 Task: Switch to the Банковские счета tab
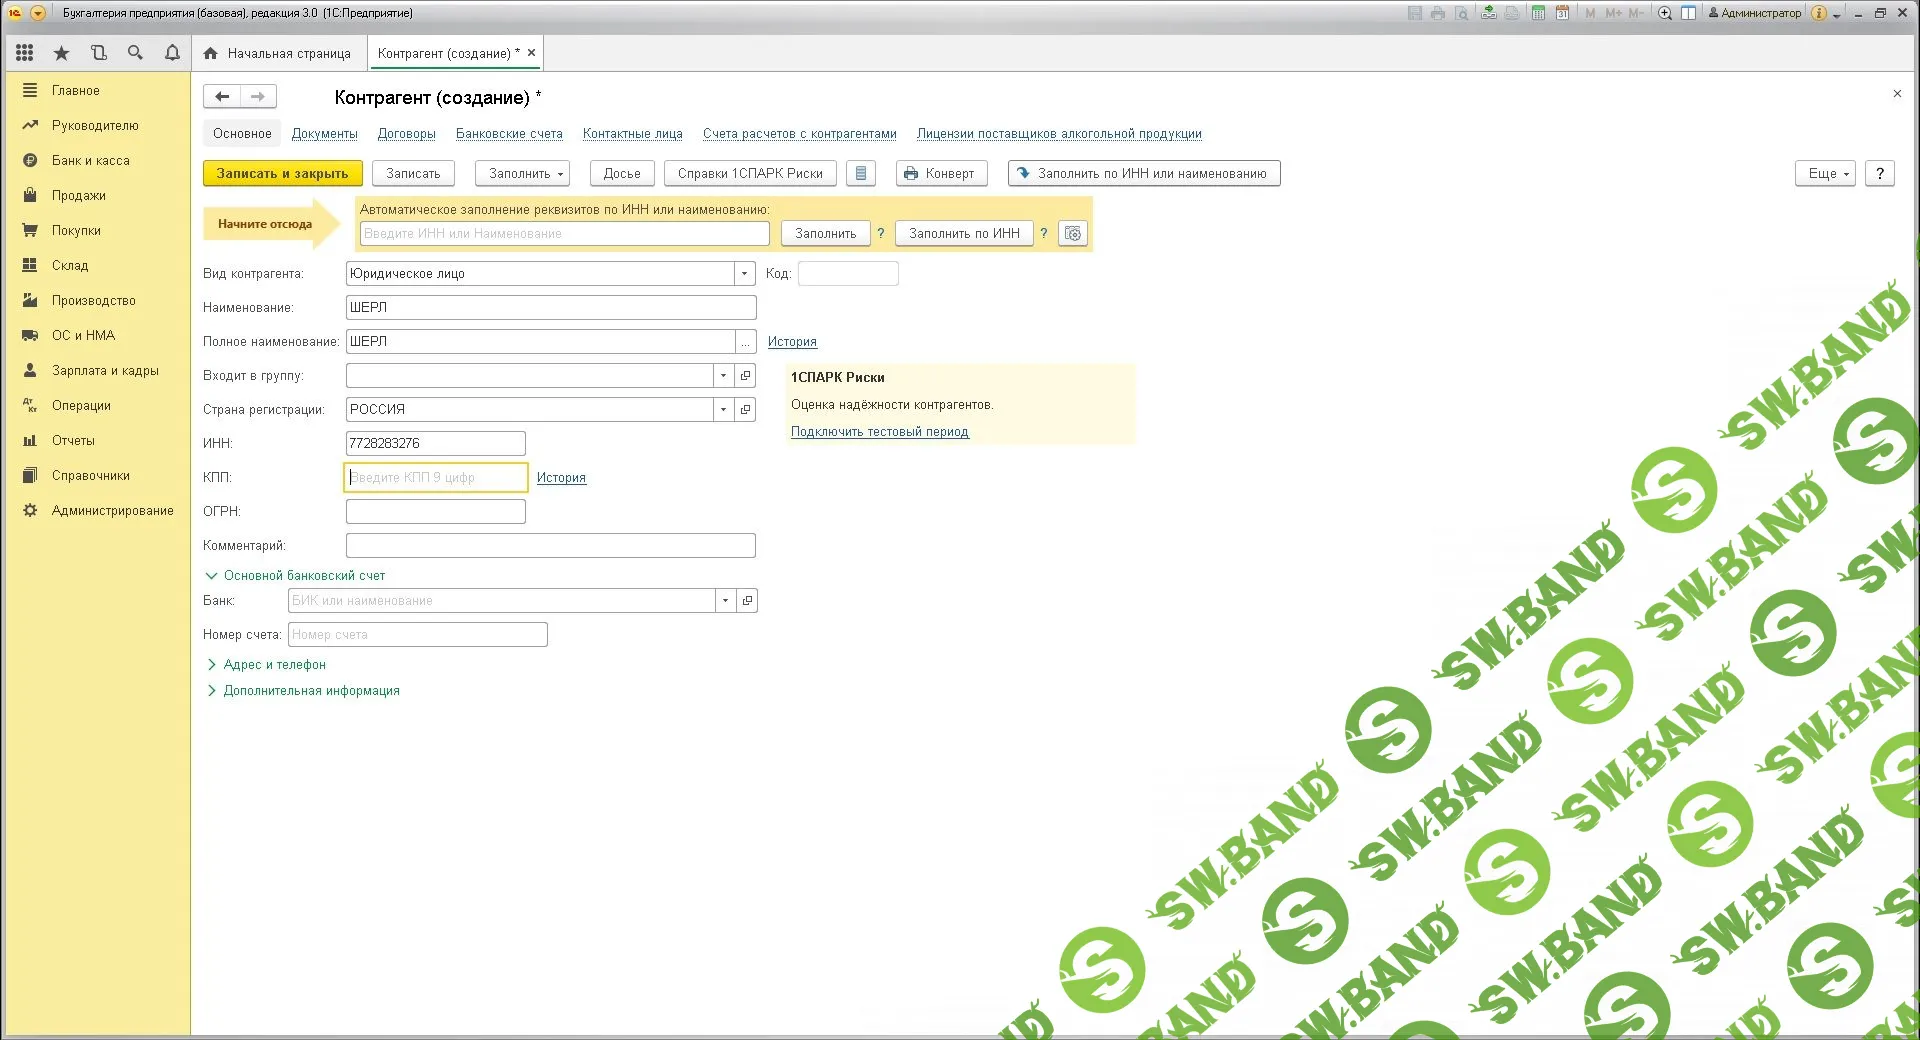(509, 134)
